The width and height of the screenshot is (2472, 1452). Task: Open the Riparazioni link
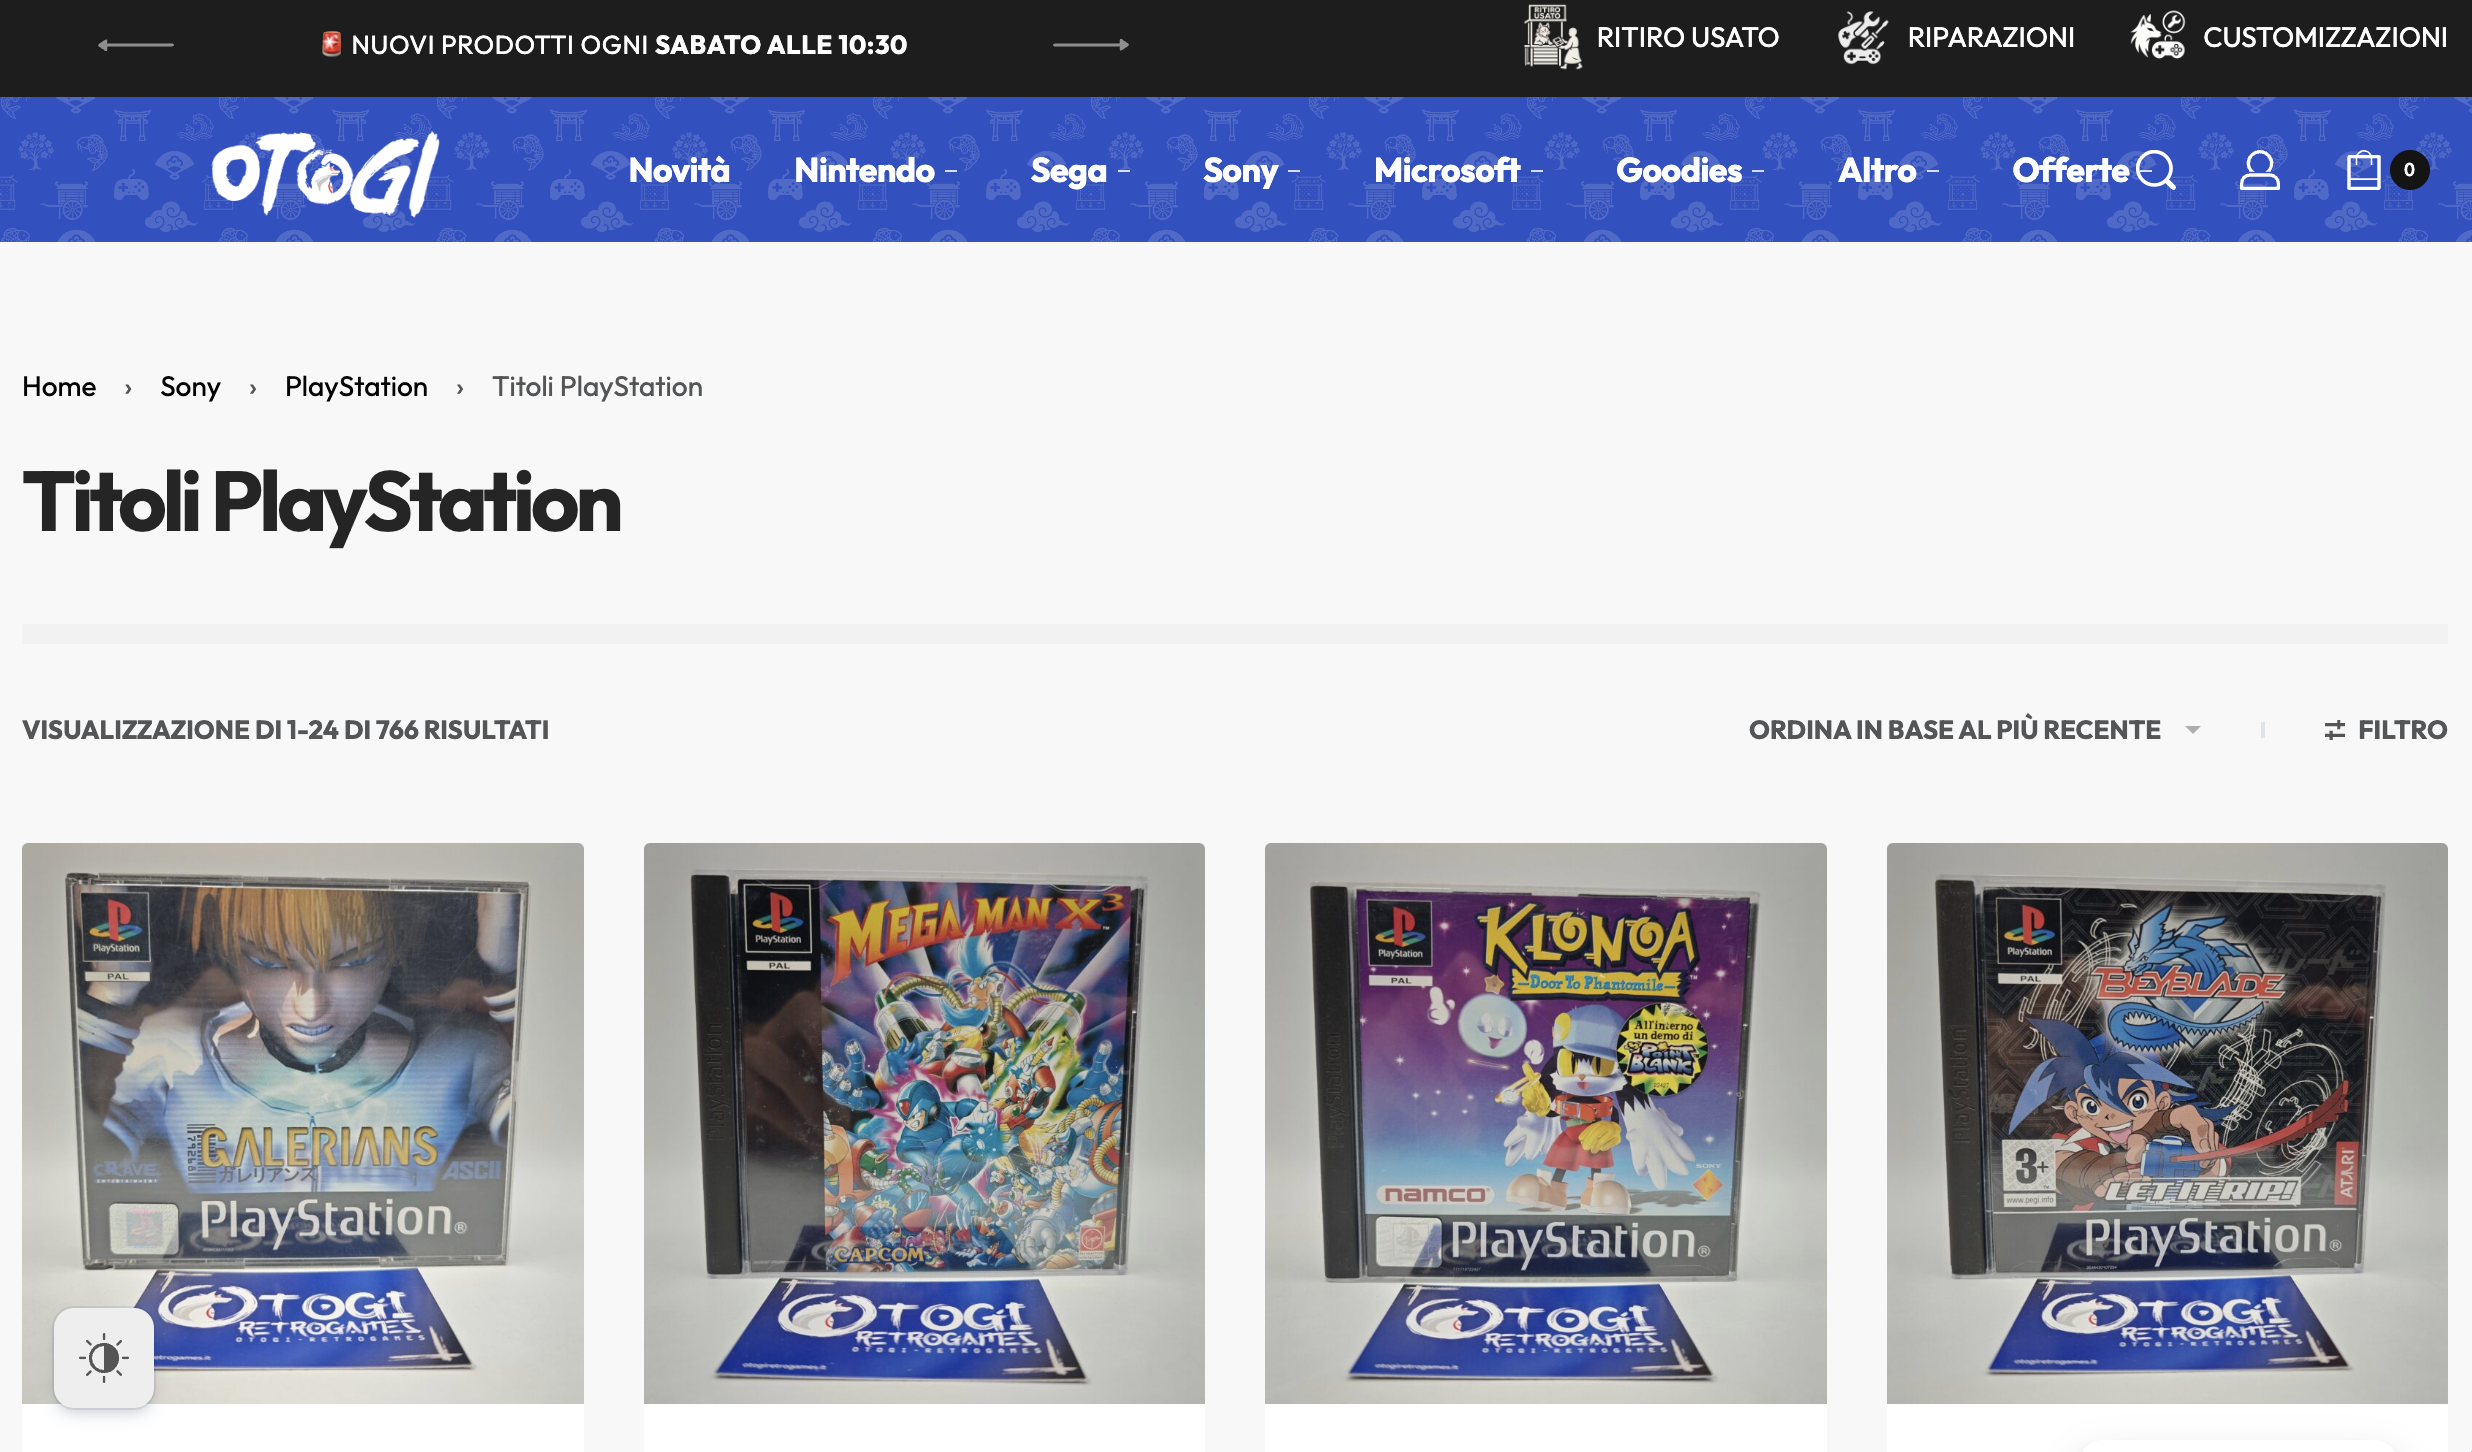coord(1991,37)
